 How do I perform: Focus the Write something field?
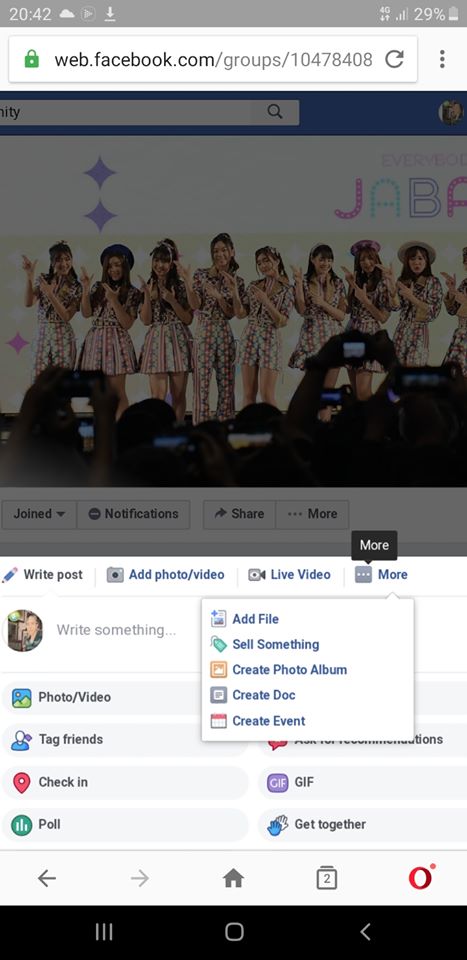tap(116, 630)
